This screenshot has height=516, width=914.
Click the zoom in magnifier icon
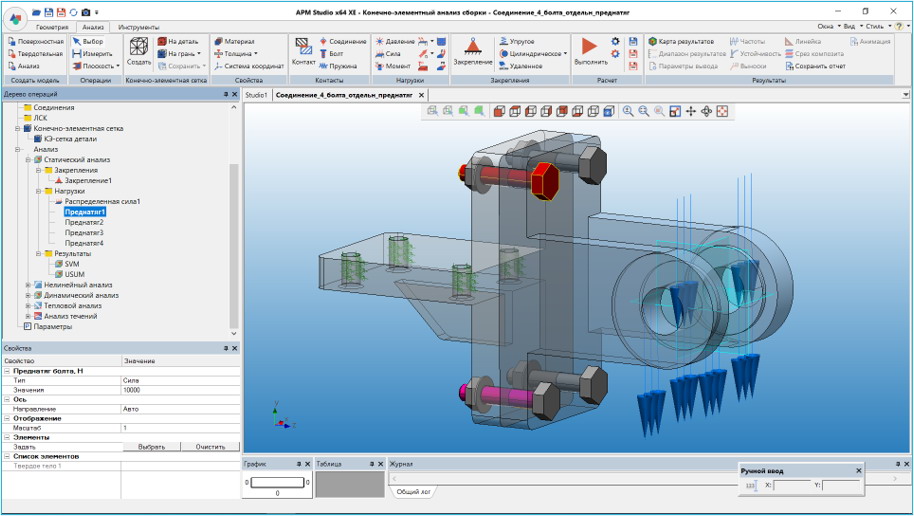pyautogui.click(x=628, y=111)
